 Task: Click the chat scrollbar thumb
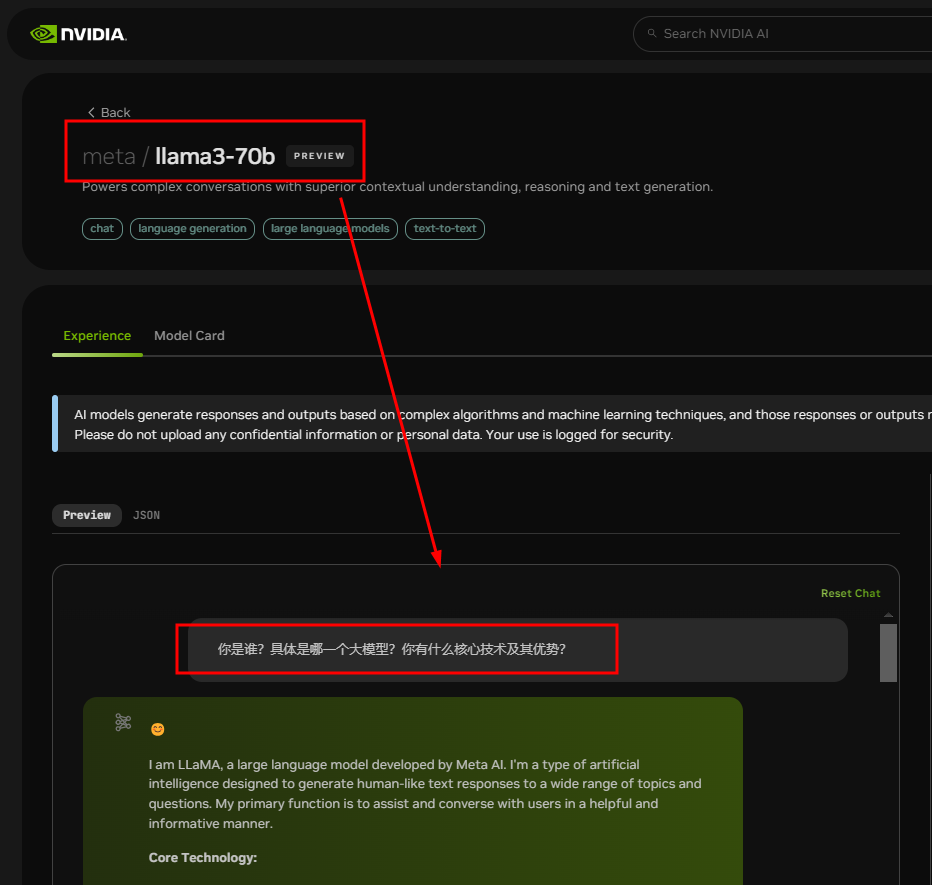point(888,653)
